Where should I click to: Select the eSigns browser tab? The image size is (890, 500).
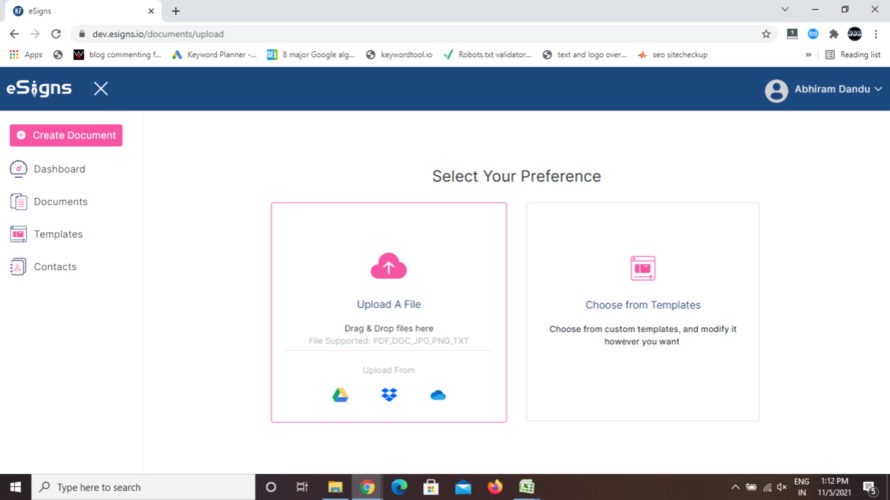tap(82, 11)
